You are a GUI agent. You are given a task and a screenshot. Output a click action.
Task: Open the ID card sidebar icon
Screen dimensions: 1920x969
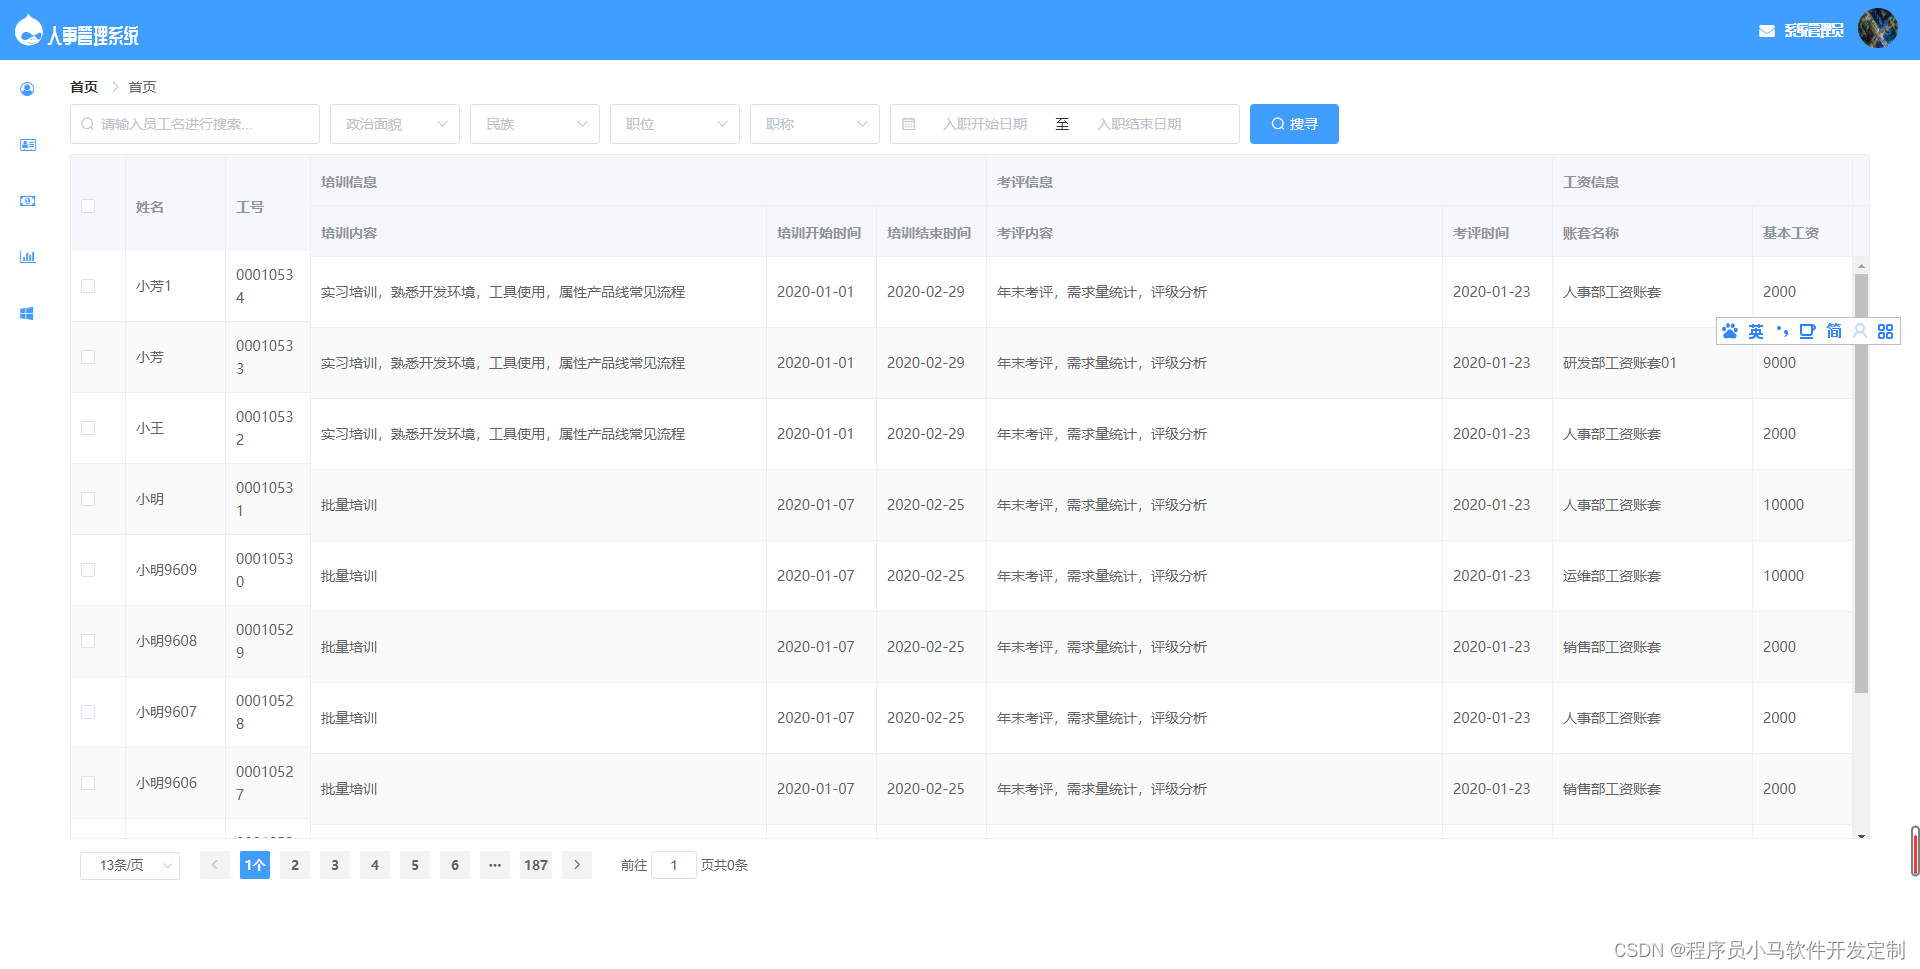(x=27, y=145)
